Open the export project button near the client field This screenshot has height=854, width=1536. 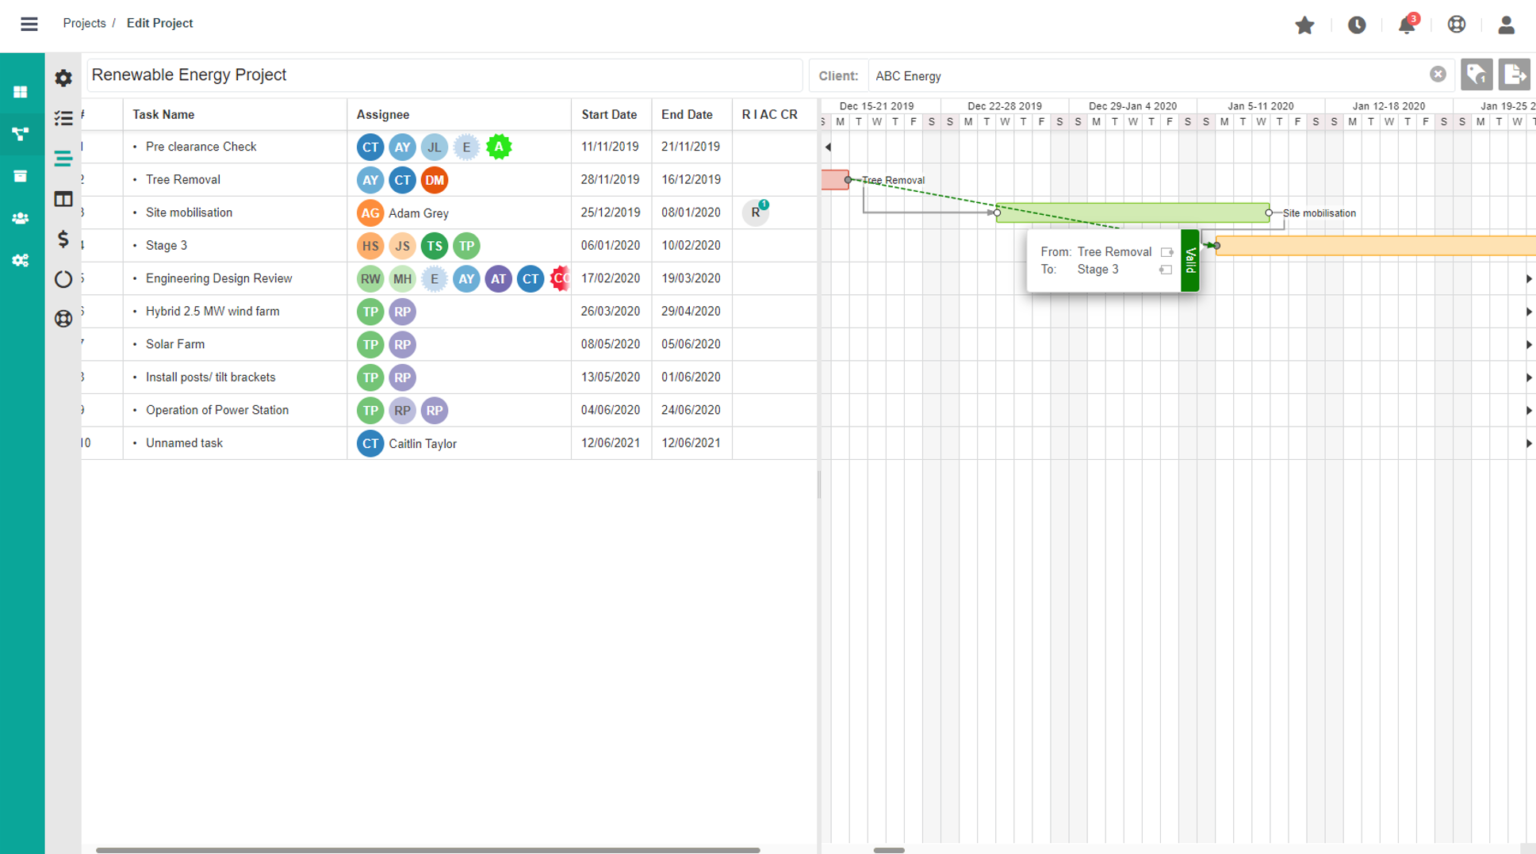pos(1515,75)
